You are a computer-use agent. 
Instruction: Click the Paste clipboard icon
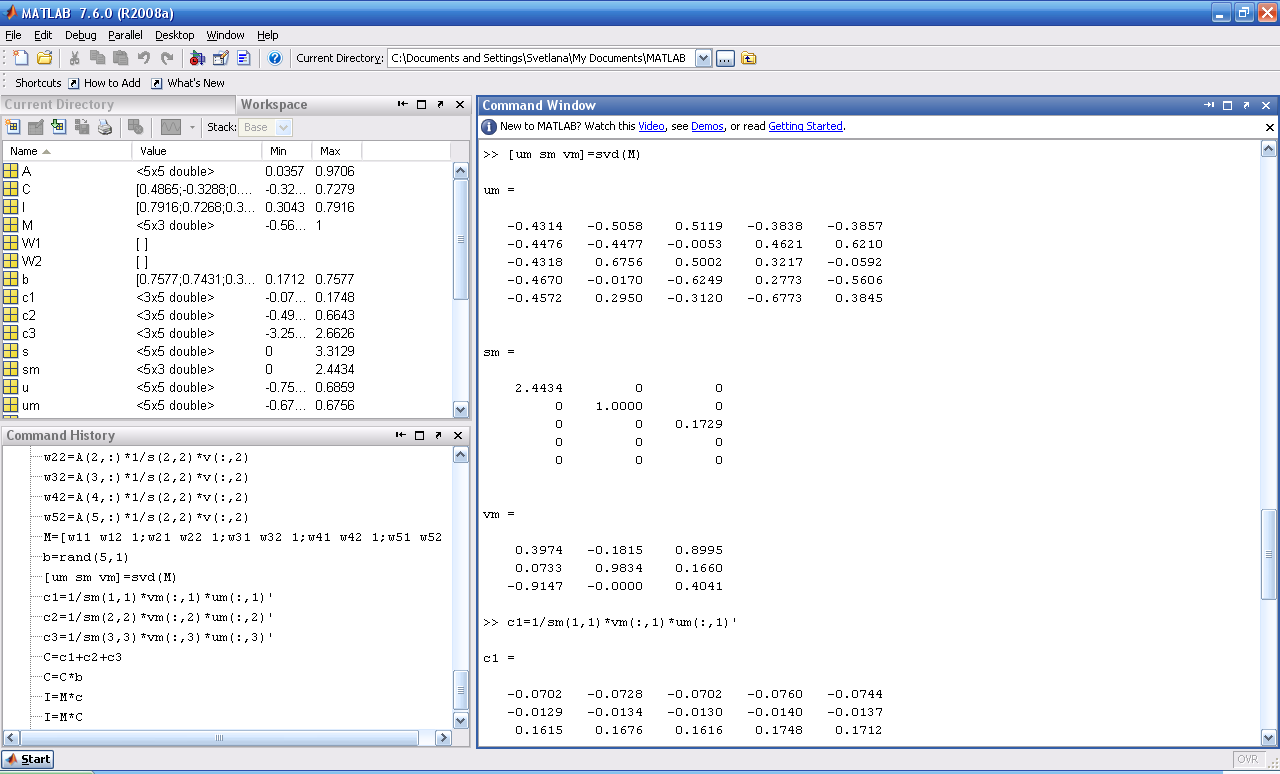point(120,58)
